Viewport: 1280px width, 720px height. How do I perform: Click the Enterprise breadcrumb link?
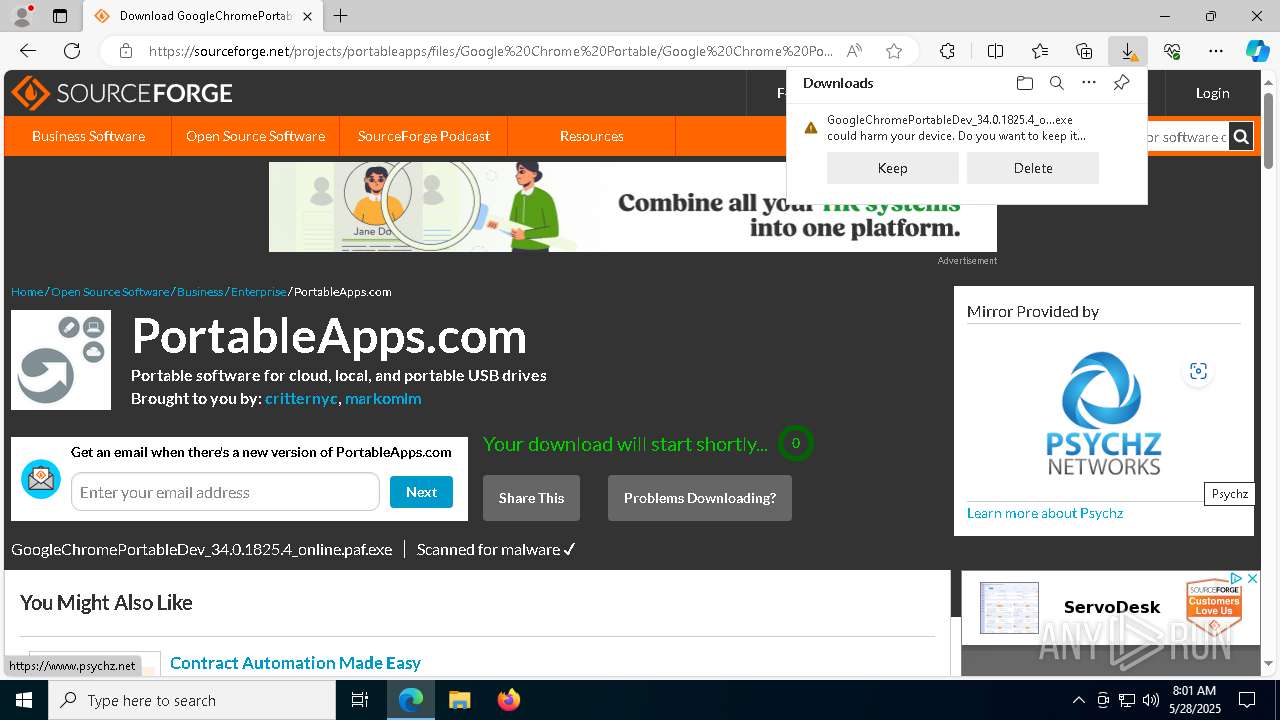point(259,292)
